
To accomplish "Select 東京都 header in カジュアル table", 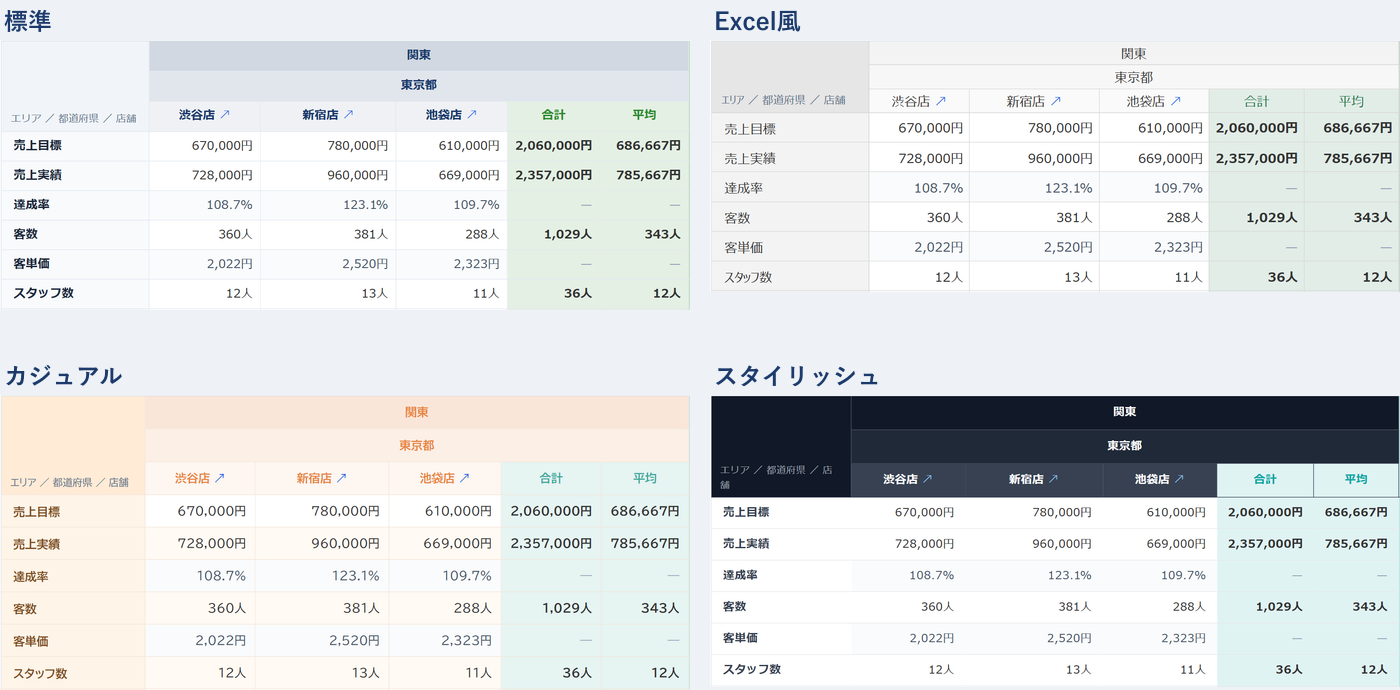I will [x=417, y=445].
